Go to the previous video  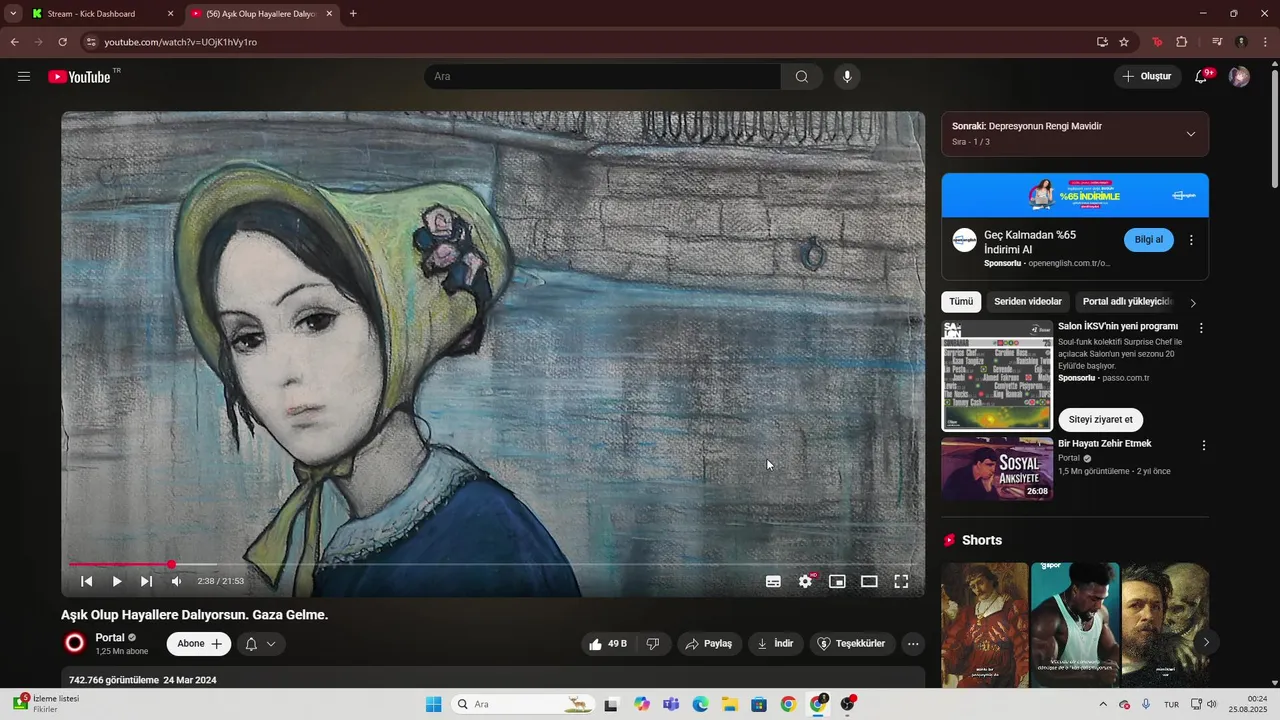87,581
